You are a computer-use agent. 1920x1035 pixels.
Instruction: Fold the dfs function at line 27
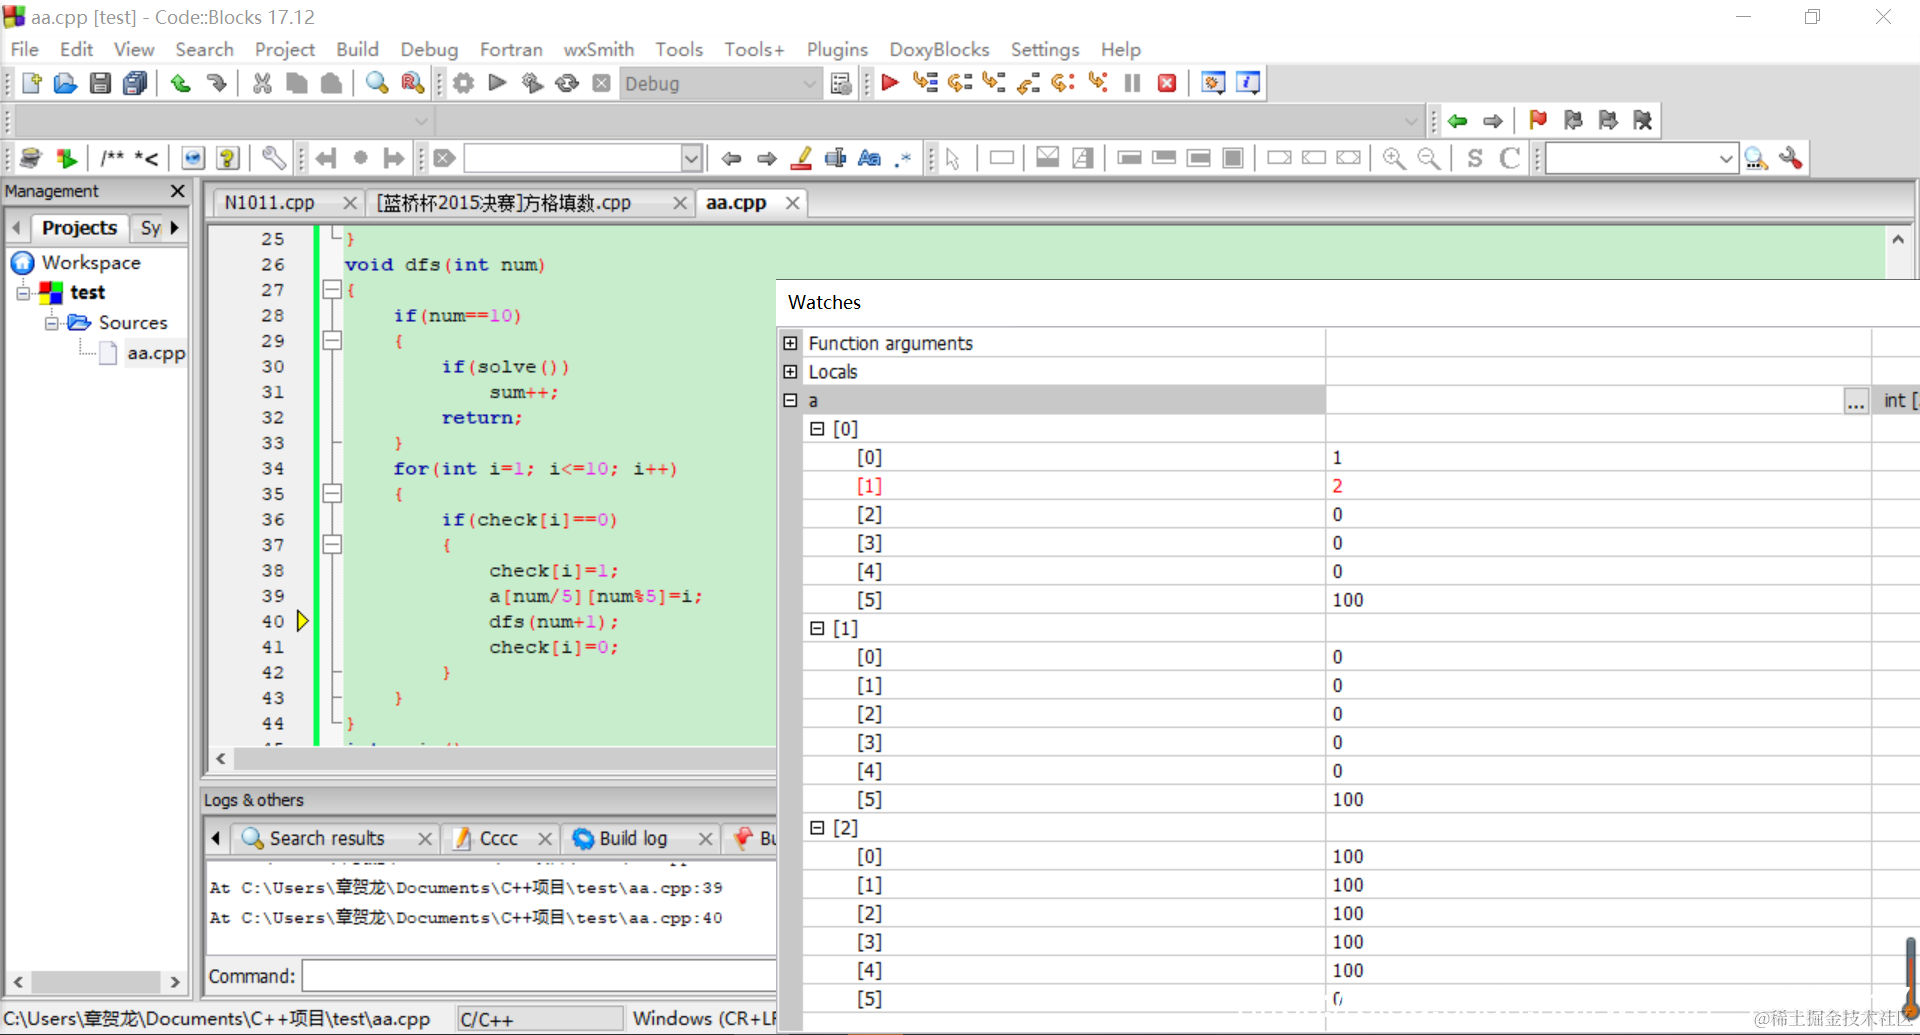(x=332, y=290)
